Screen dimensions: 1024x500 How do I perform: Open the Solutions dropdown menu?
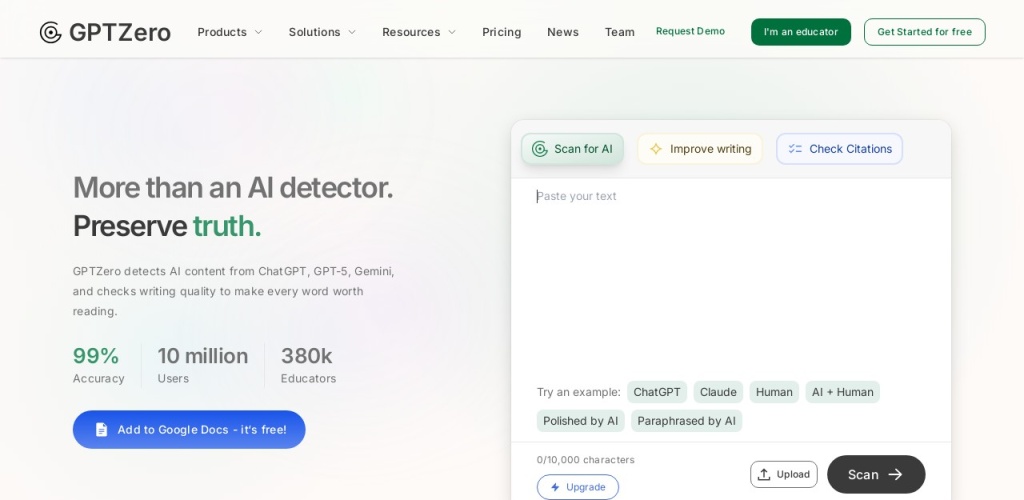pyautogui.click(x=322, y=32)
